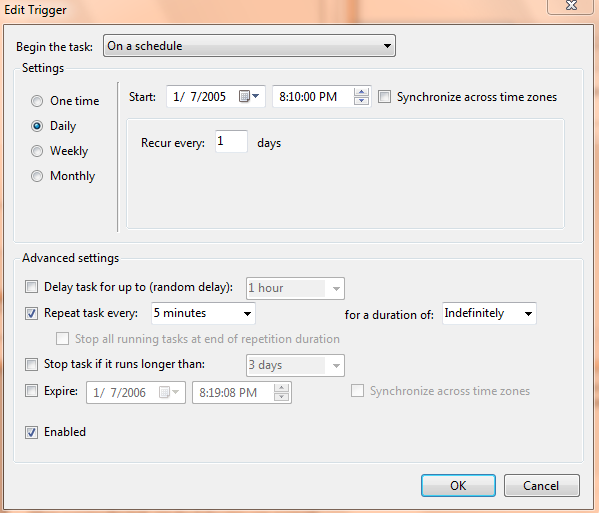Open the Begin the task dropdown
This screenshot has height=513, width=599.
tap(249, 46)
